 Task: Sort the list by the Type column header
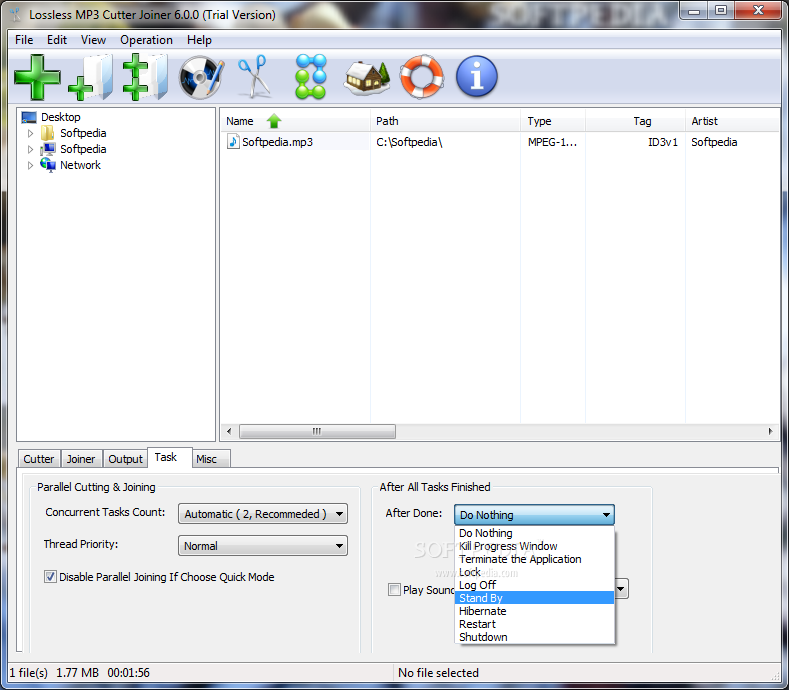(553, 121)
